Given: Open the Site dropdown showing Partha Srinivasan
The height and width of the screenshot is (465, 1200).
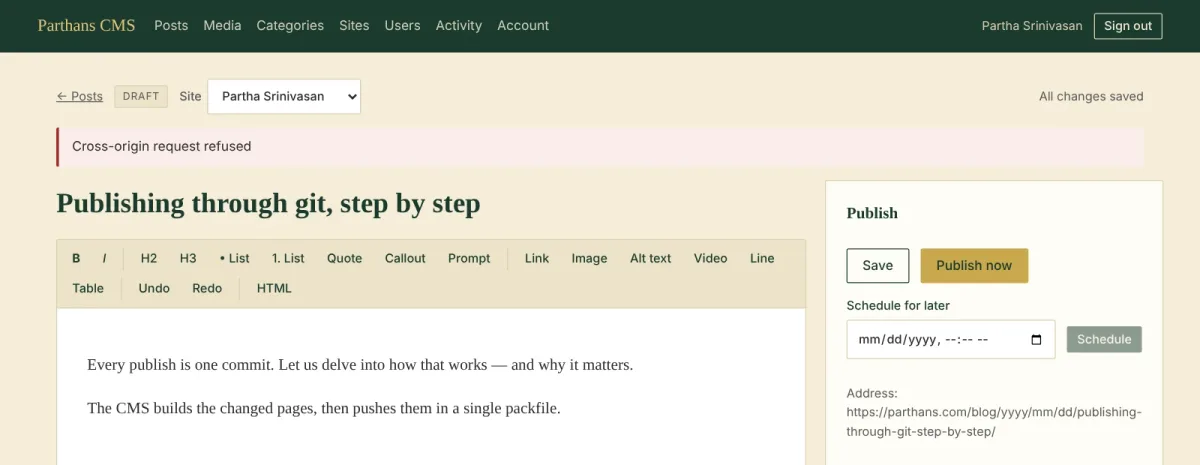Looking at the screenshot, I should click(284, 96).
